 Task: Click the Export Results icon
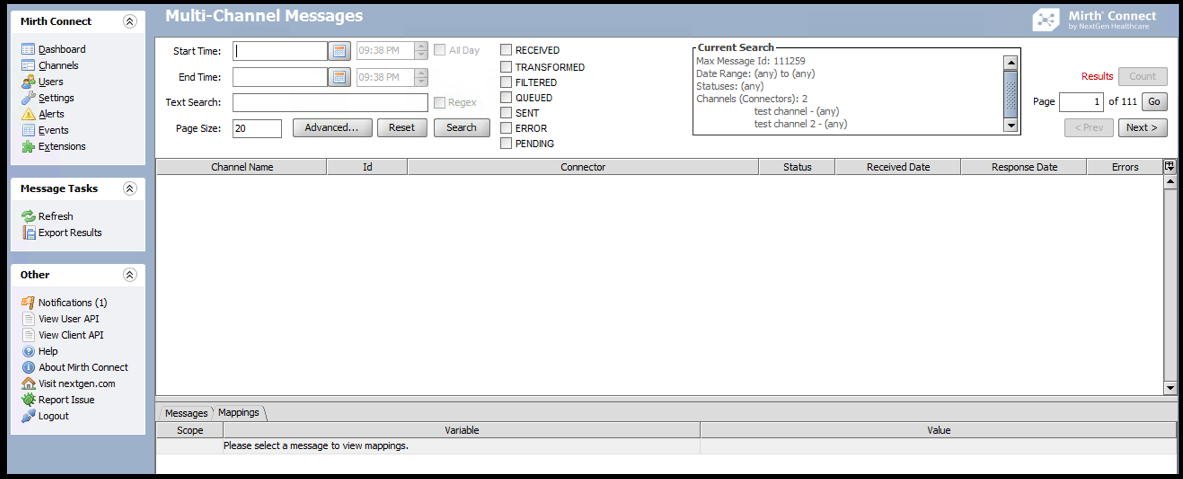click(x=28, y=232)
